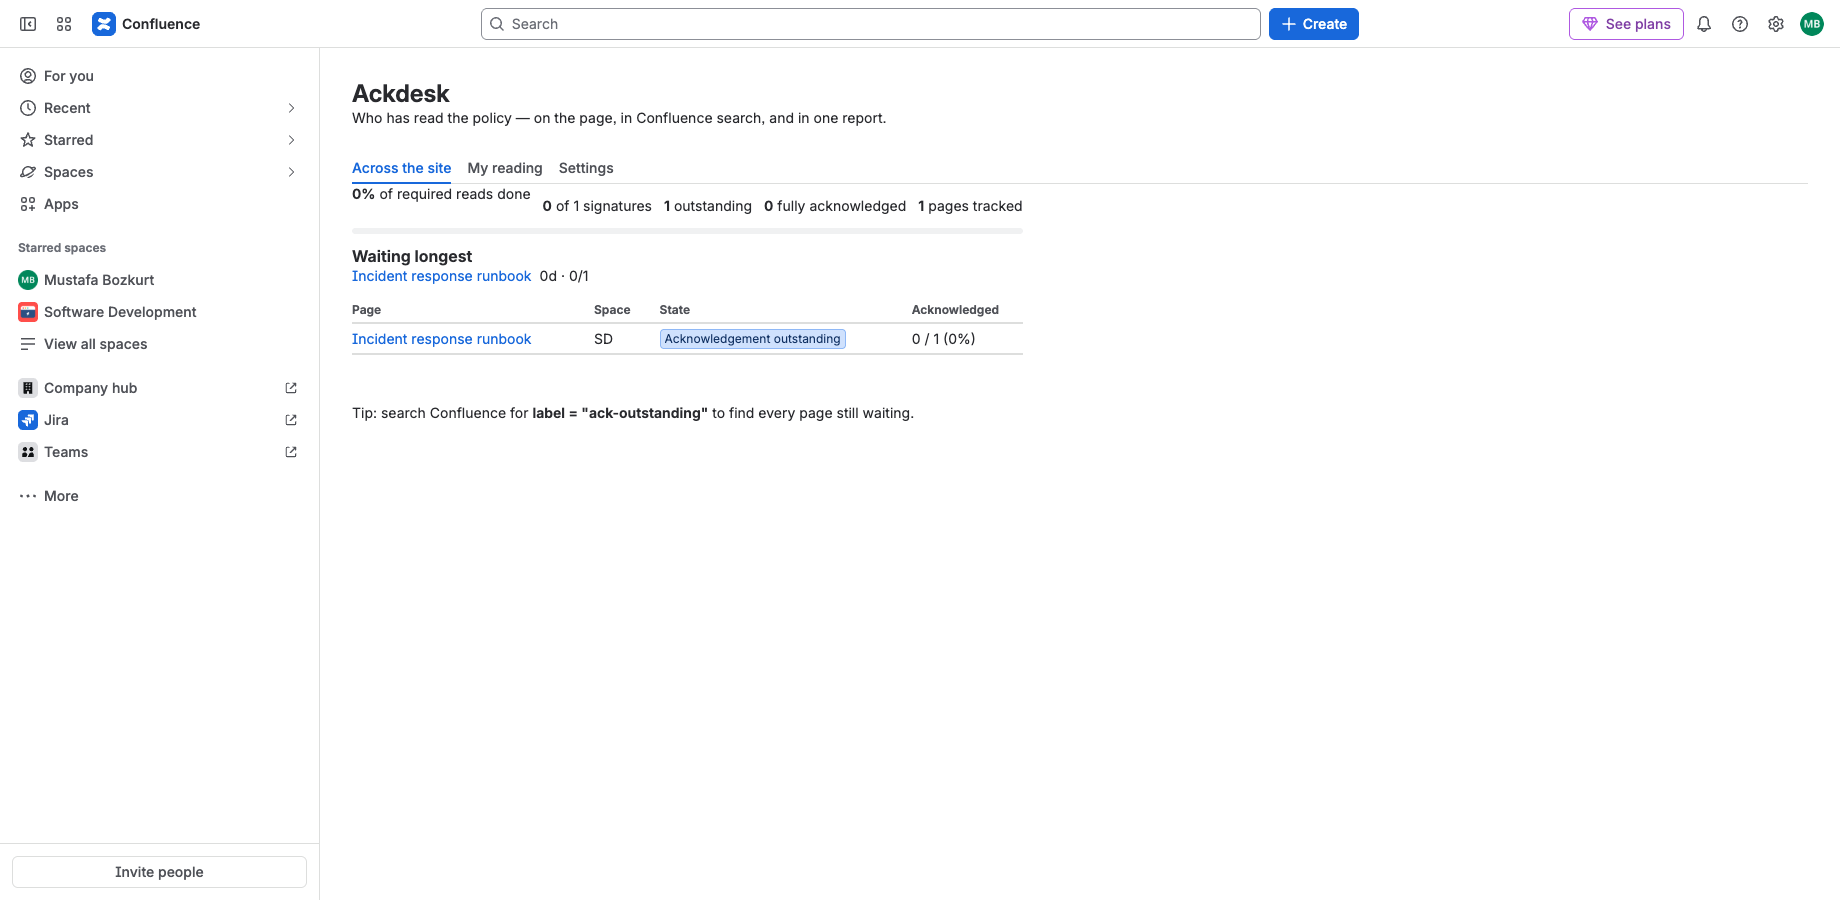Click the '0 / 1 (0%)' acknowledged cell
This screenshot has width=1840, height=900.
point(943,339)
